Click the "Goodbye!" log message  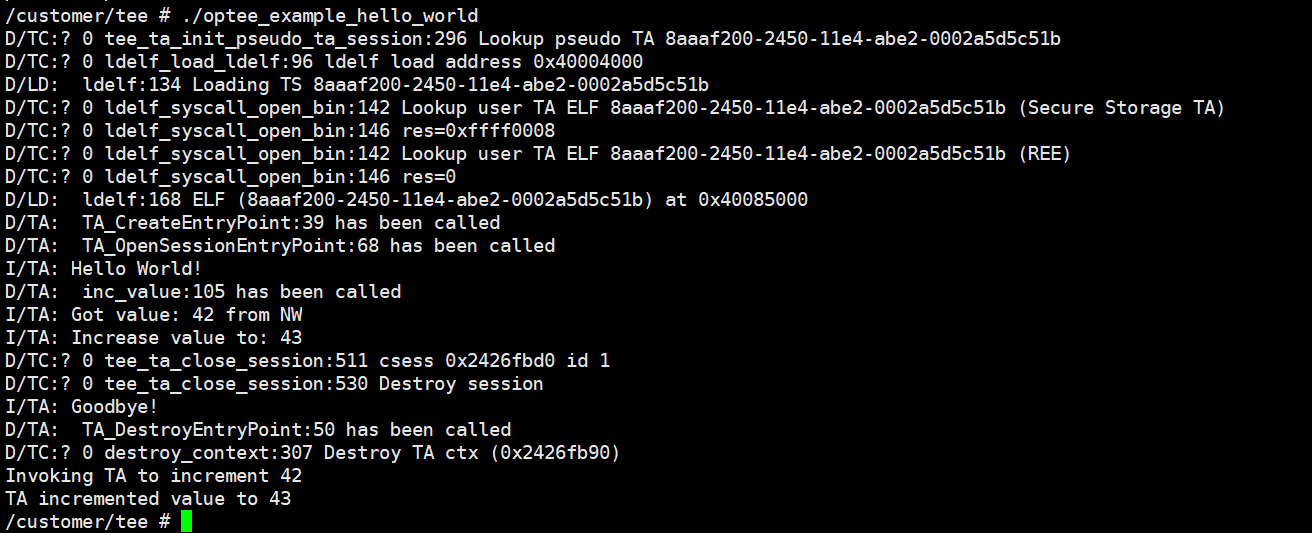(x=114, y=407)
